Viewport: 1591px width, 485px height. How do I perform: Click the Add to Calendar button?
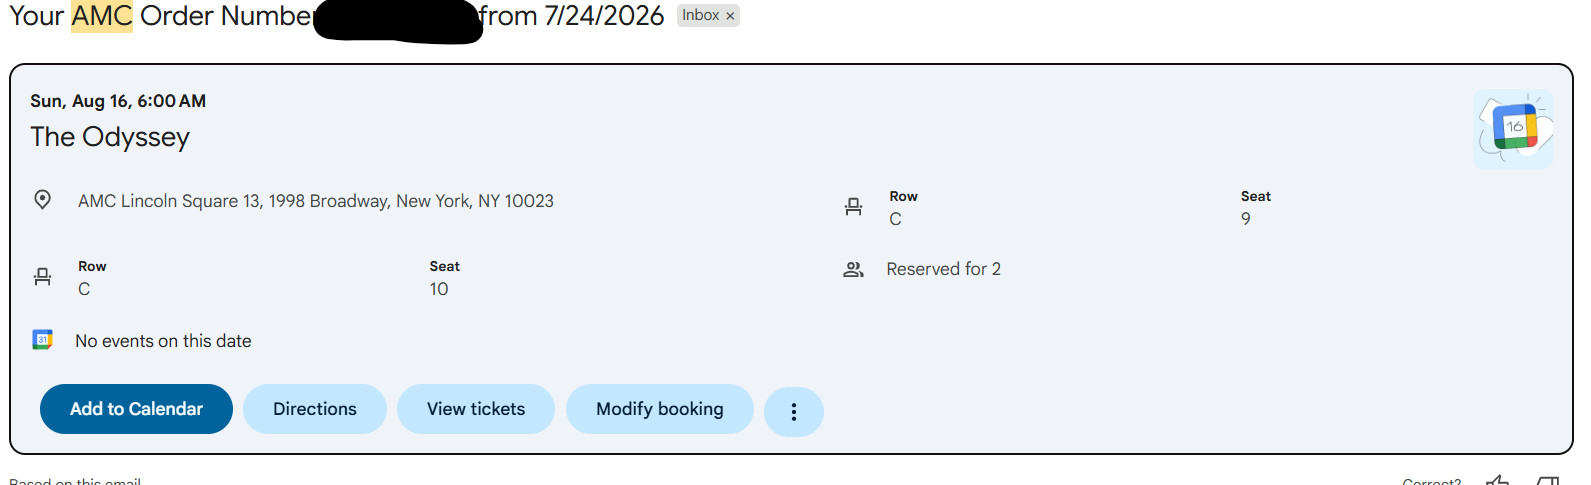(x=136, y=409)
